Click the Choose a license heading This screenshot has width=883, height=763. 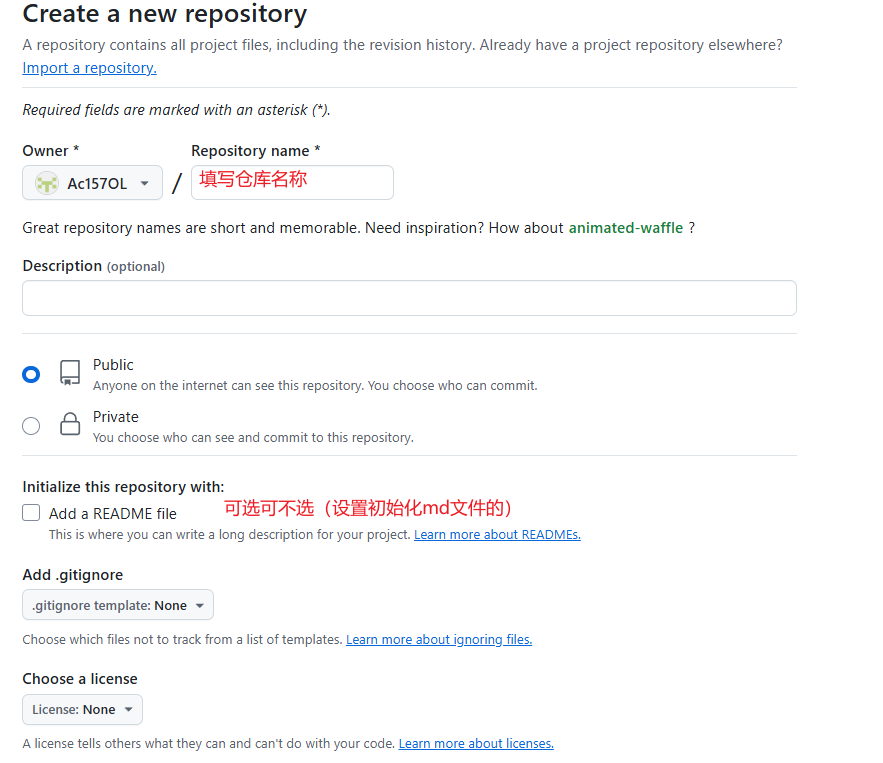[x=80, y=679]
